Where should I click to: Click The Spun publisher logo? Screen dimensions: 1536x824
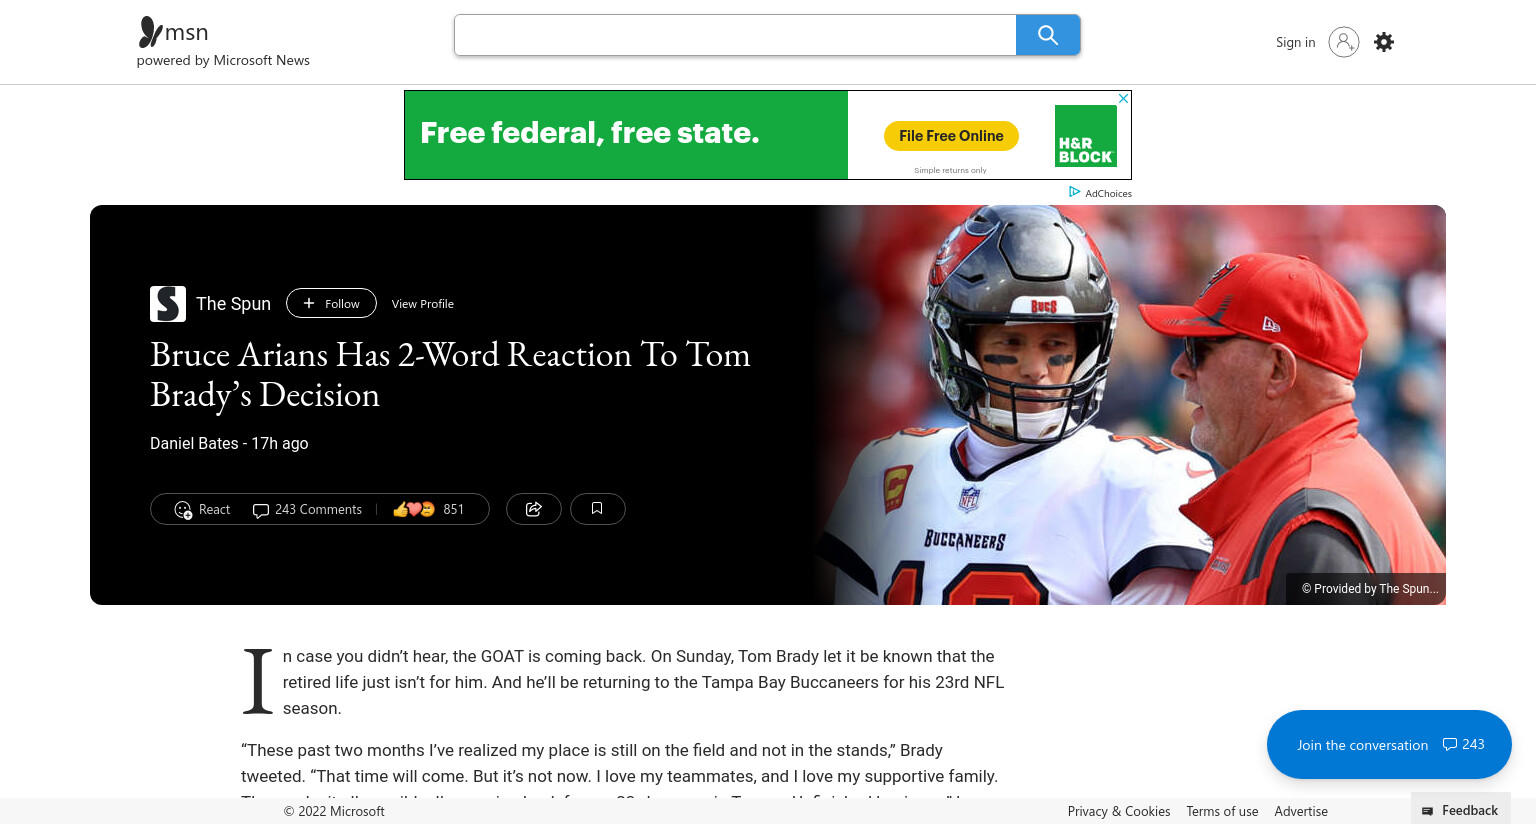click(168, 304)
